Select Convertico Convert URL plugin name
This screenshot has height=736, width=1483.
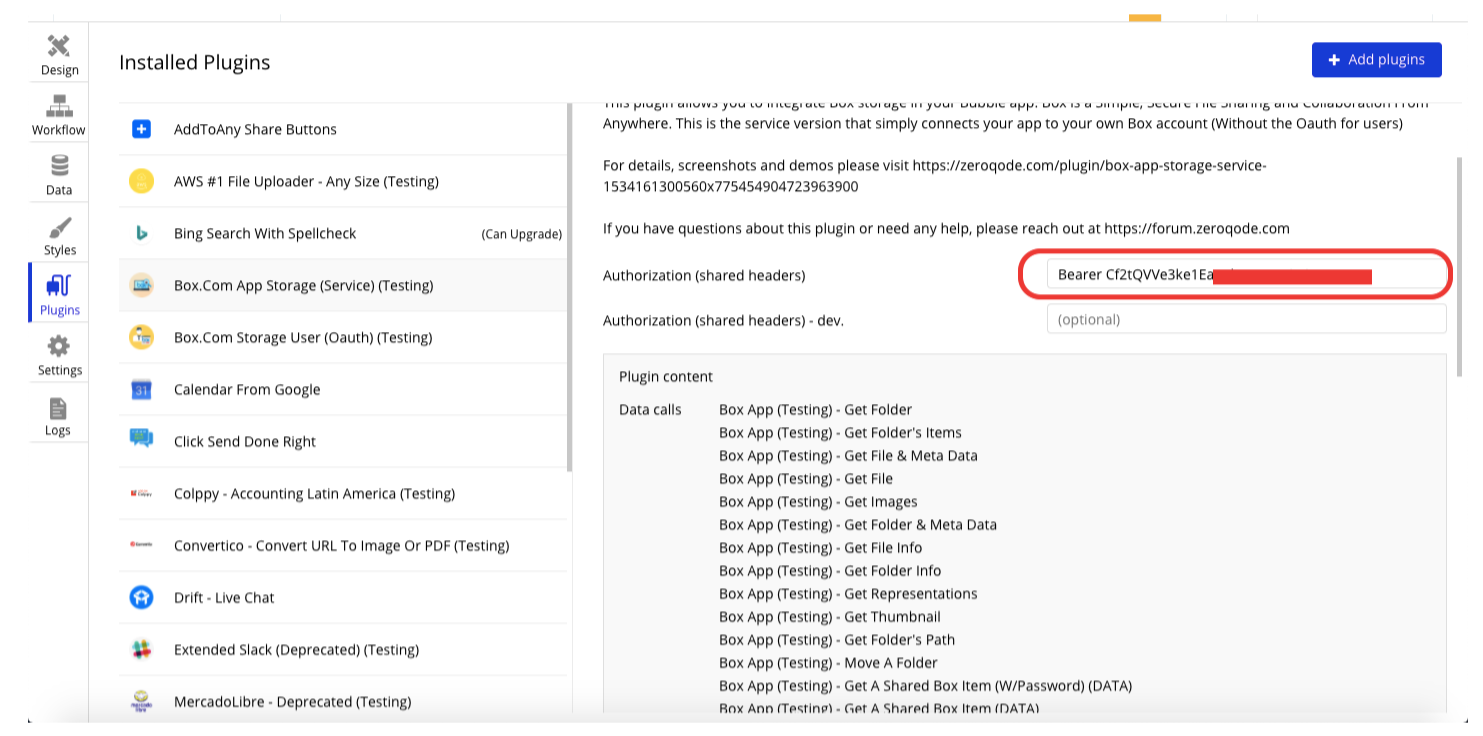tap(342, 545)
